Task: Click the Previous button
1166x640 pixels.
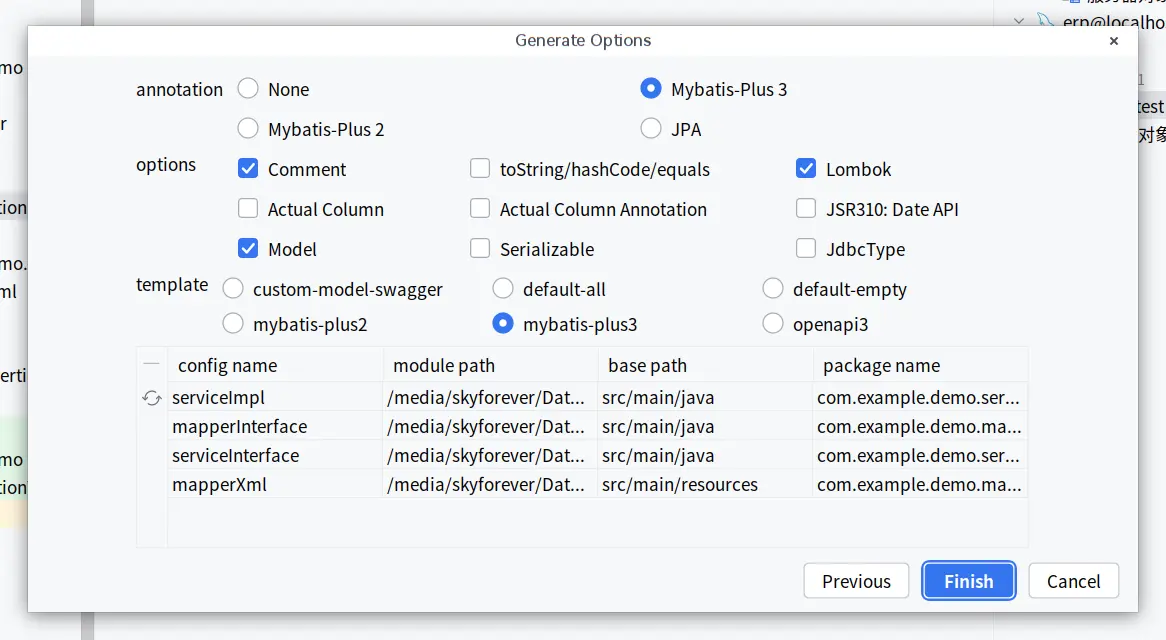Action: [856, 581]
